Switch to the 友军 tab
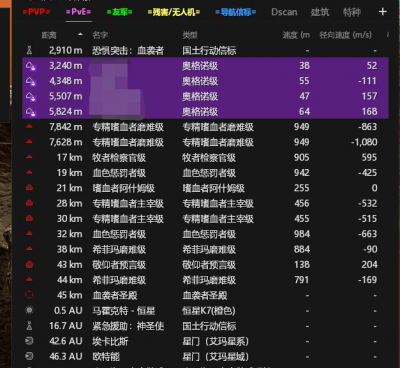Viewport: 400px width, 368px height. [119, 12]
